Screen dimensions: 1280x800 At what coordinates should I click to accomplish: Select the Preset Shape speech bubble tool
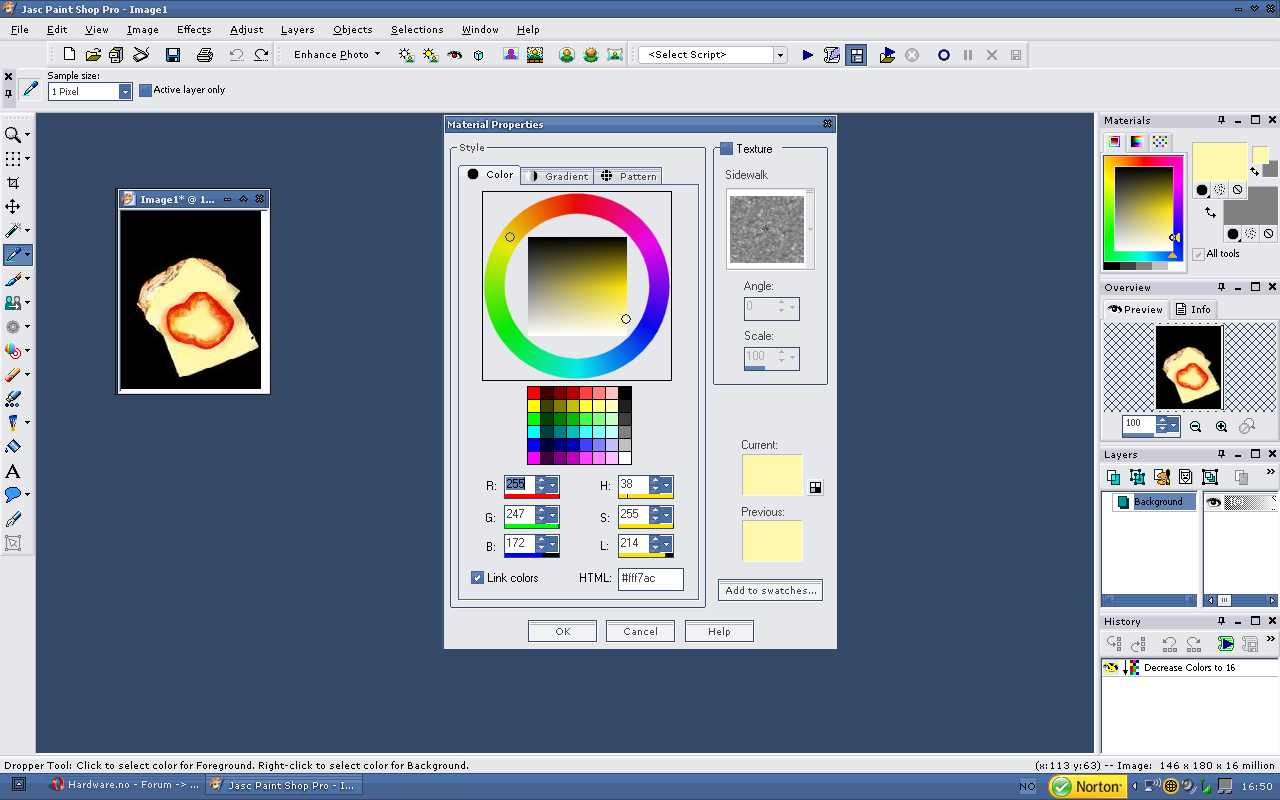(x=13, y=495)
